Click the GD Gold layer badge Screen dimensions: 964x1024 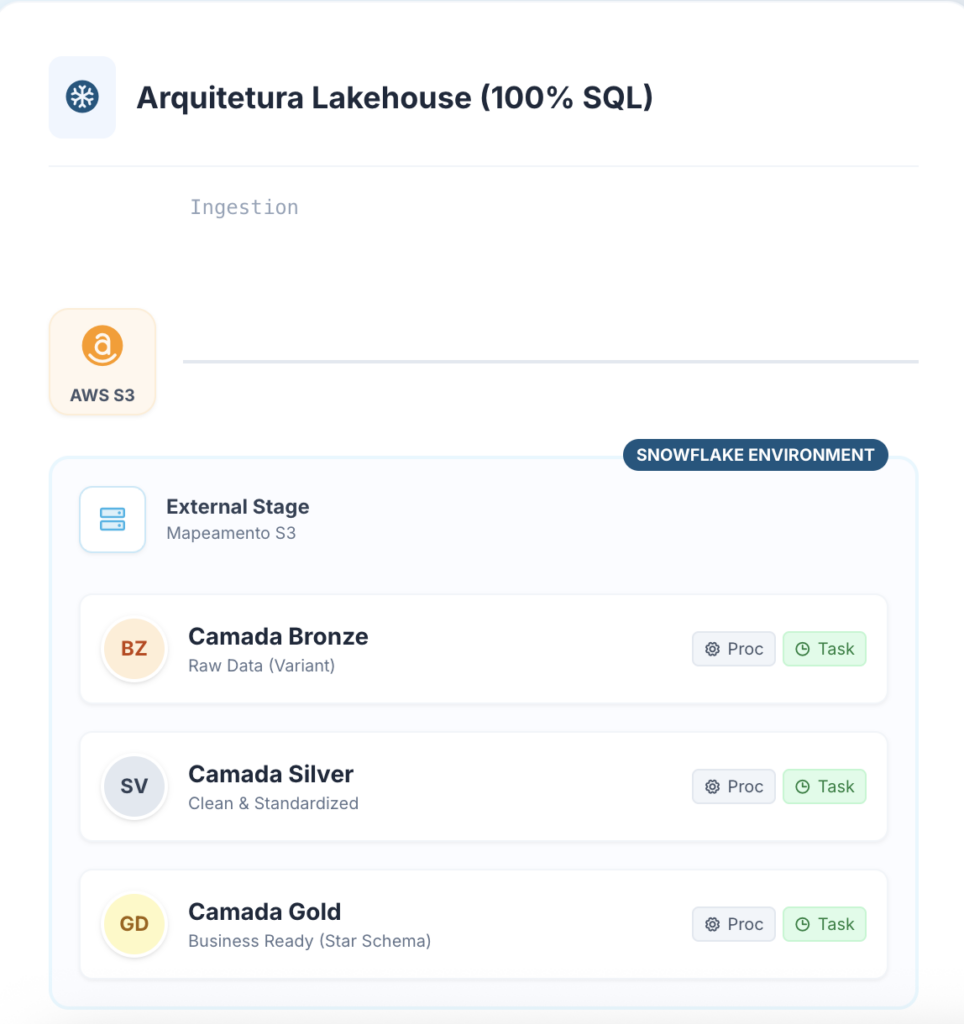[134, 924]
